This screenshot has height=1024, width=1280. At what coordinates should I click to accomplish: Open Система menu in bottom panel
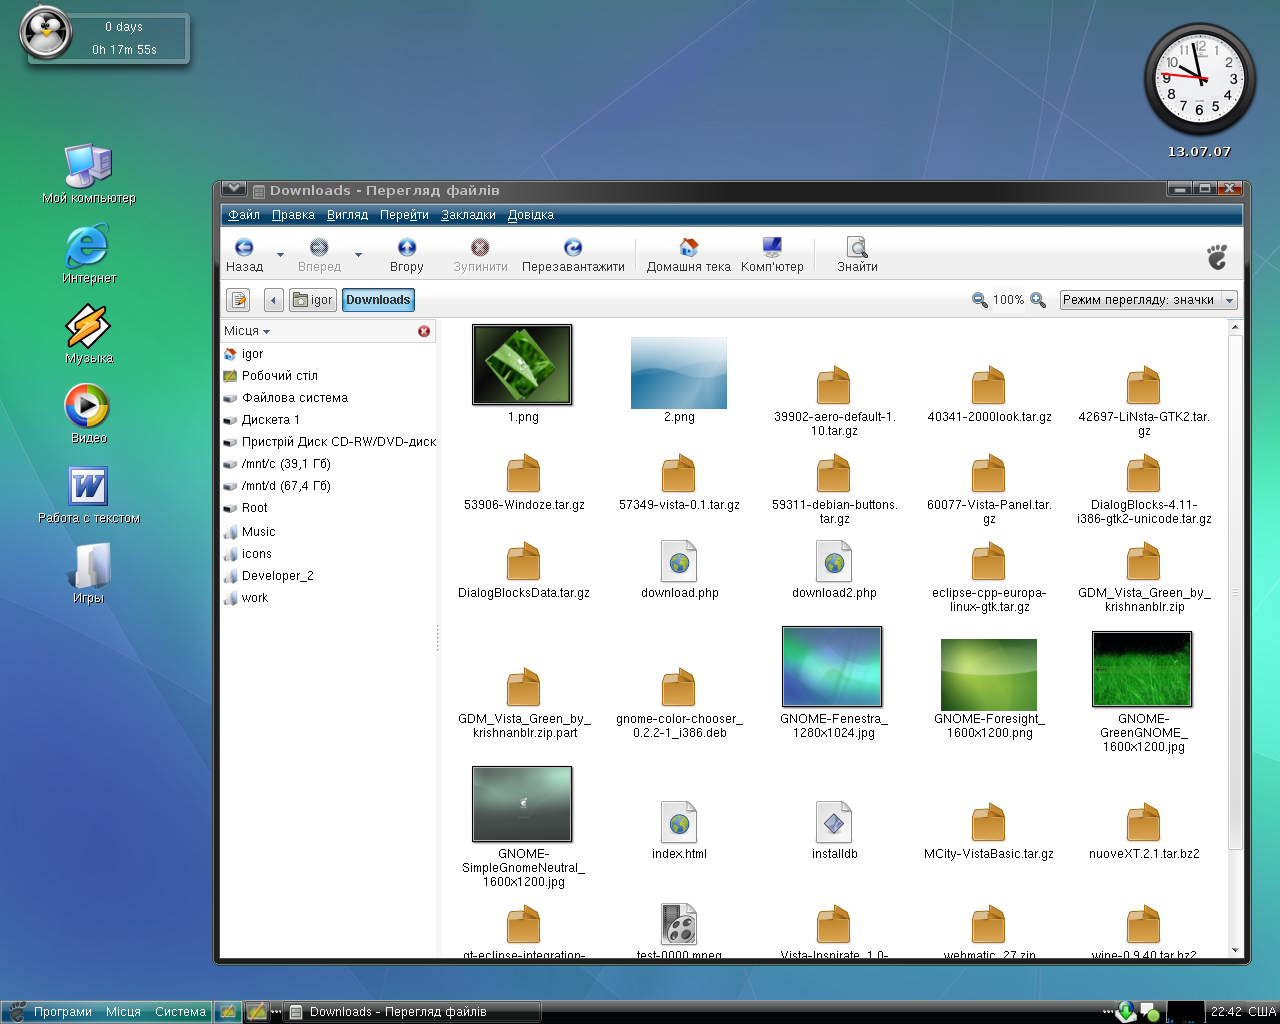[x=180, y=1012]
